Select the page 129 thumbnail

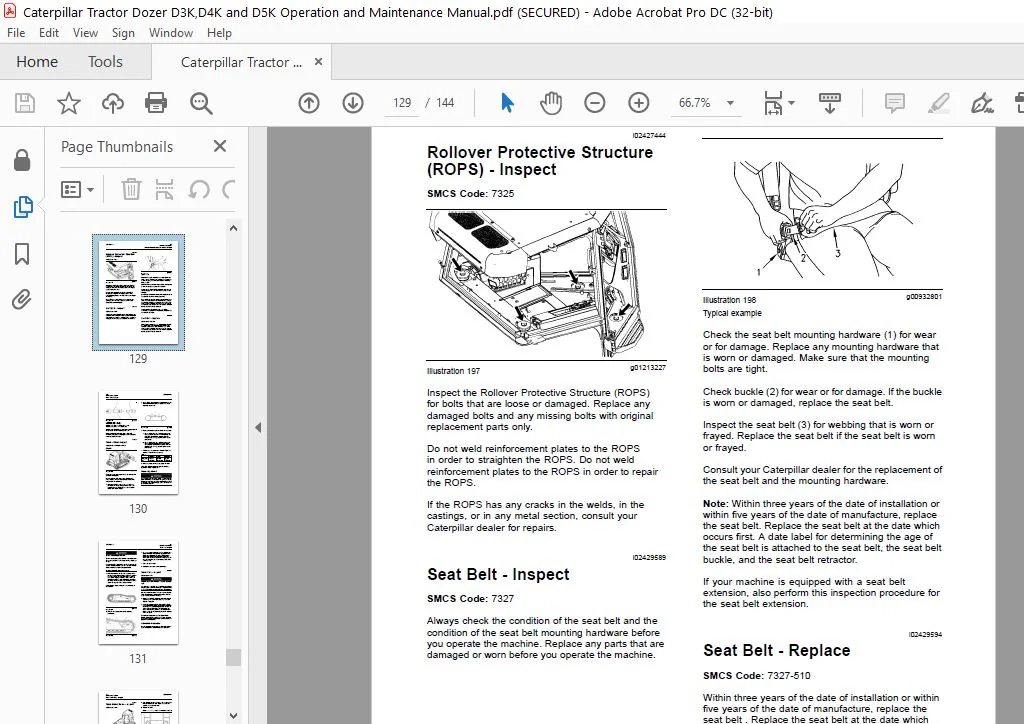138,292
